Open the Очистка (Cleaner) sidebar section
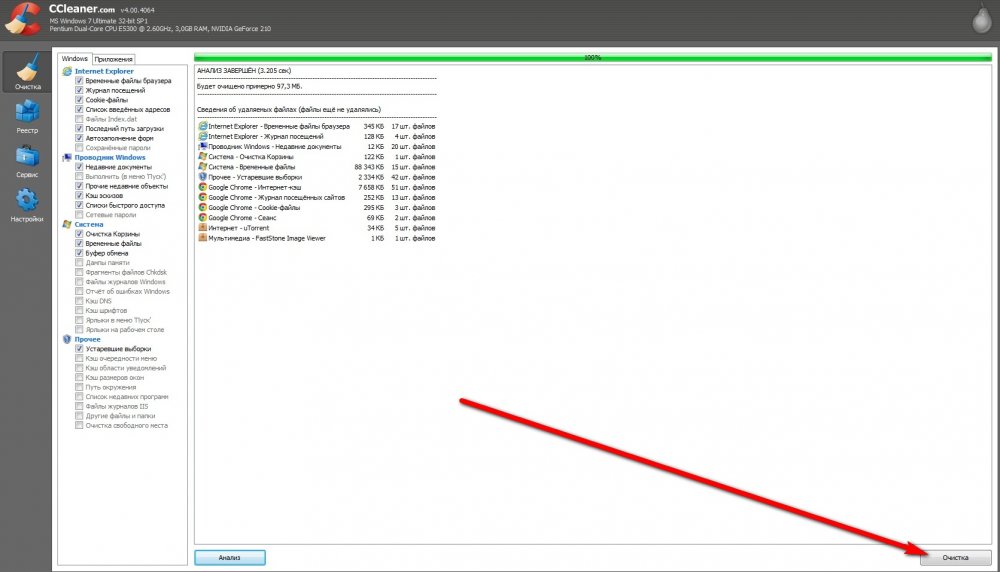The width and height of the screenshot is (1000, 572). 27,72
